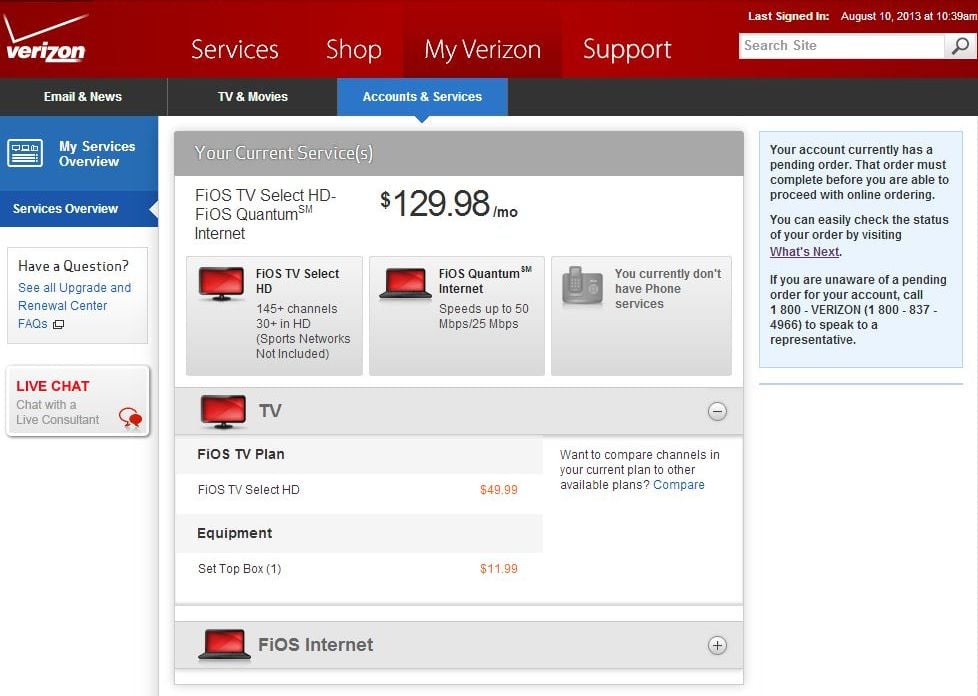
Task: Start a LIVE CHAT with a consultant
Action: click(78, 401)
